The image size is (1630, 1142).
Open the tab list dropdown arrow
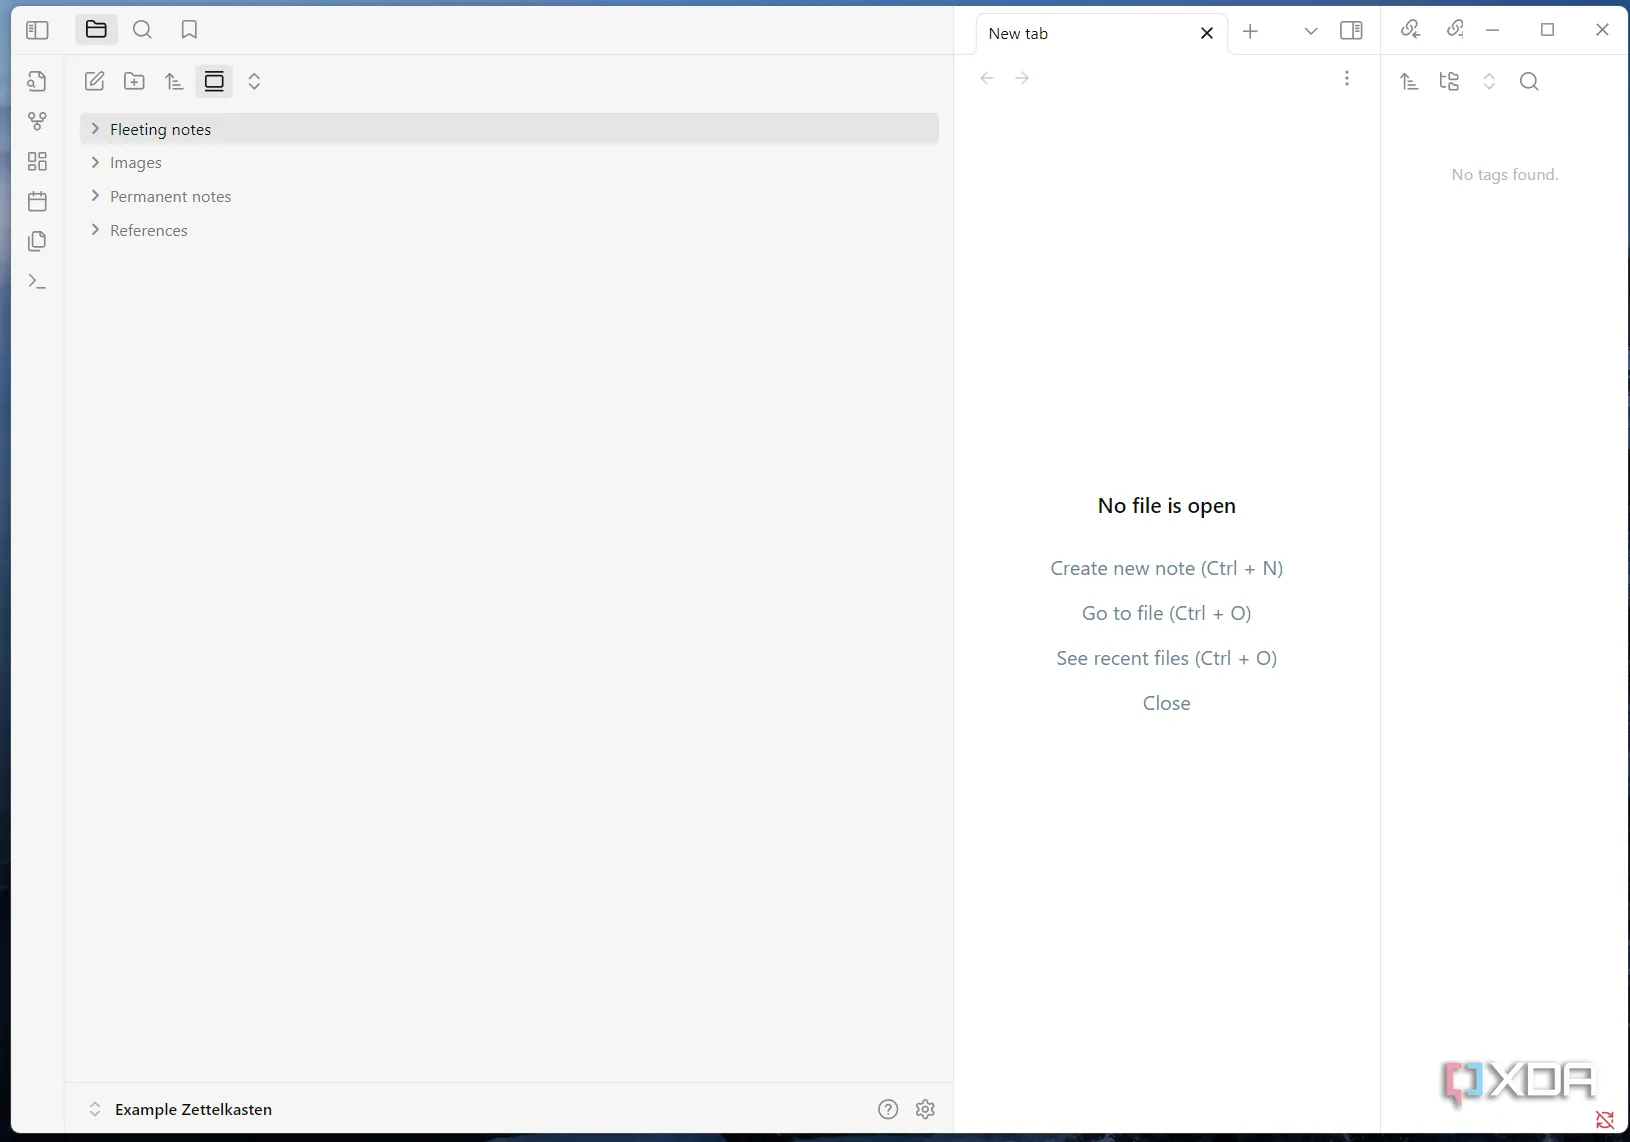1311,31
